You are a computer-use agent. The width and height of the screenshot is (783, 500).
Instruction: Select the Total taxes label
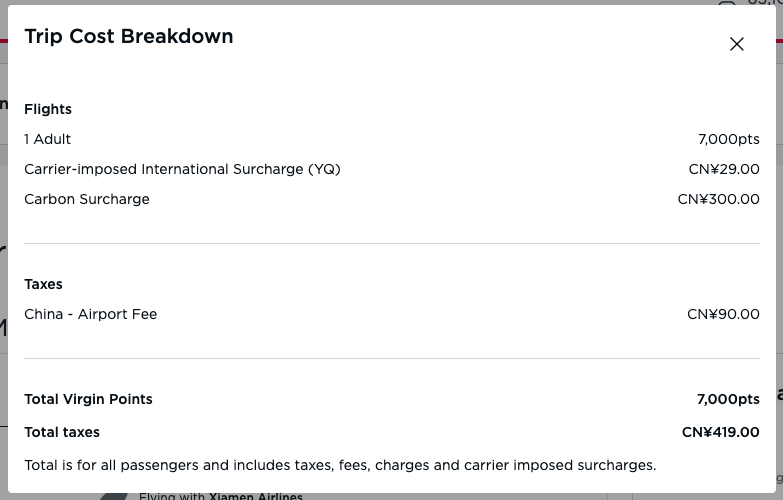[62, 432]
